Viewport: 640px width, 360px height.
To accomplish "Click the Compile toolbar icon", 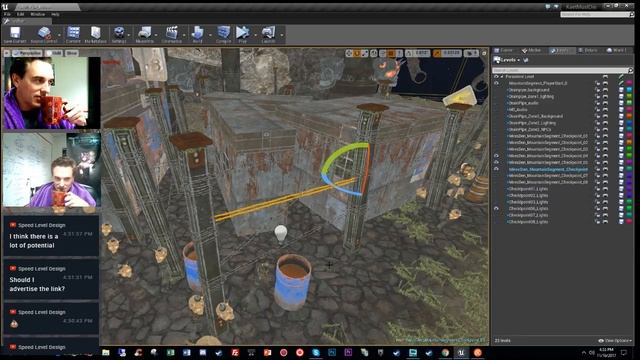I will (223, 33).
